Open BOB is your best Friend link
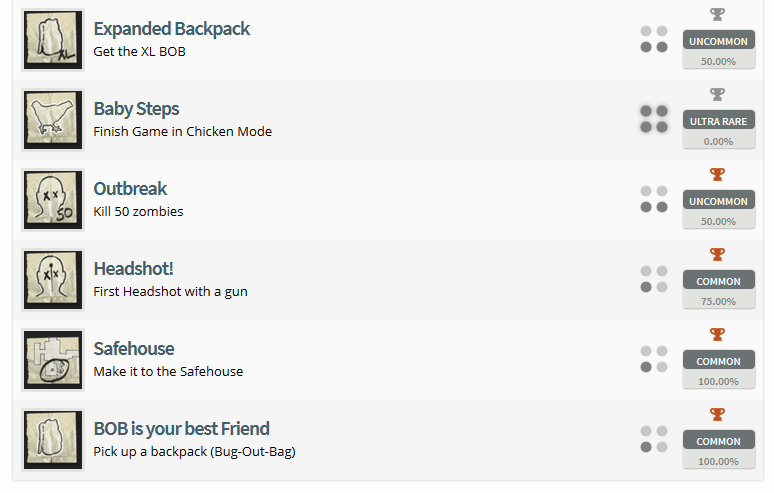The width and height of the screenshot is (774, 493). click(x=181, y=429)
